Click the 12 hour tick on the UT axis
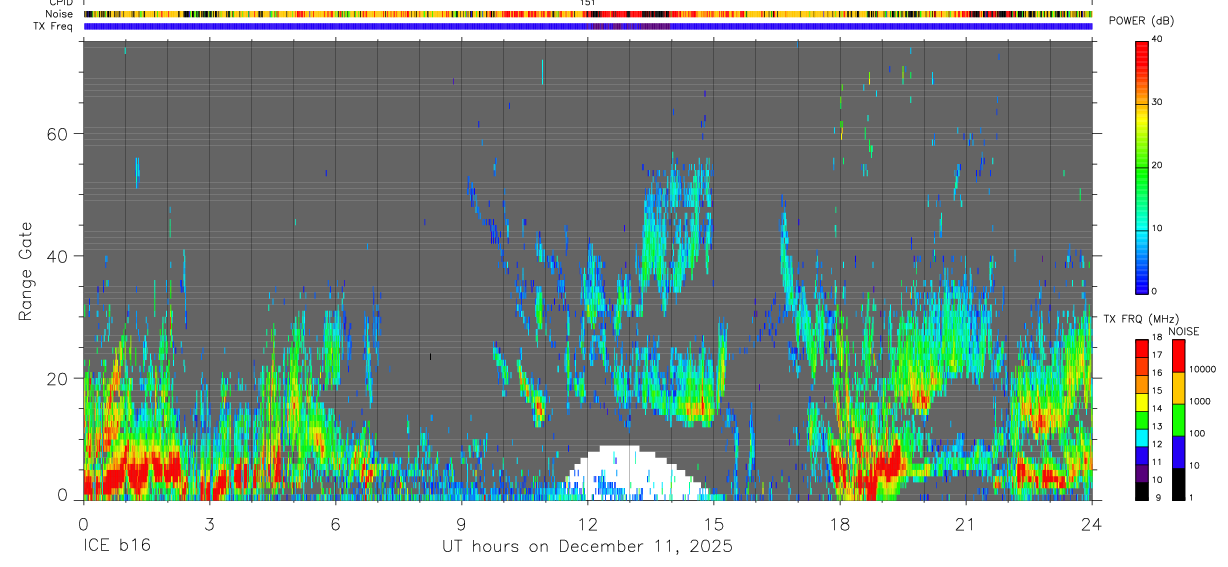 [588, 524]
